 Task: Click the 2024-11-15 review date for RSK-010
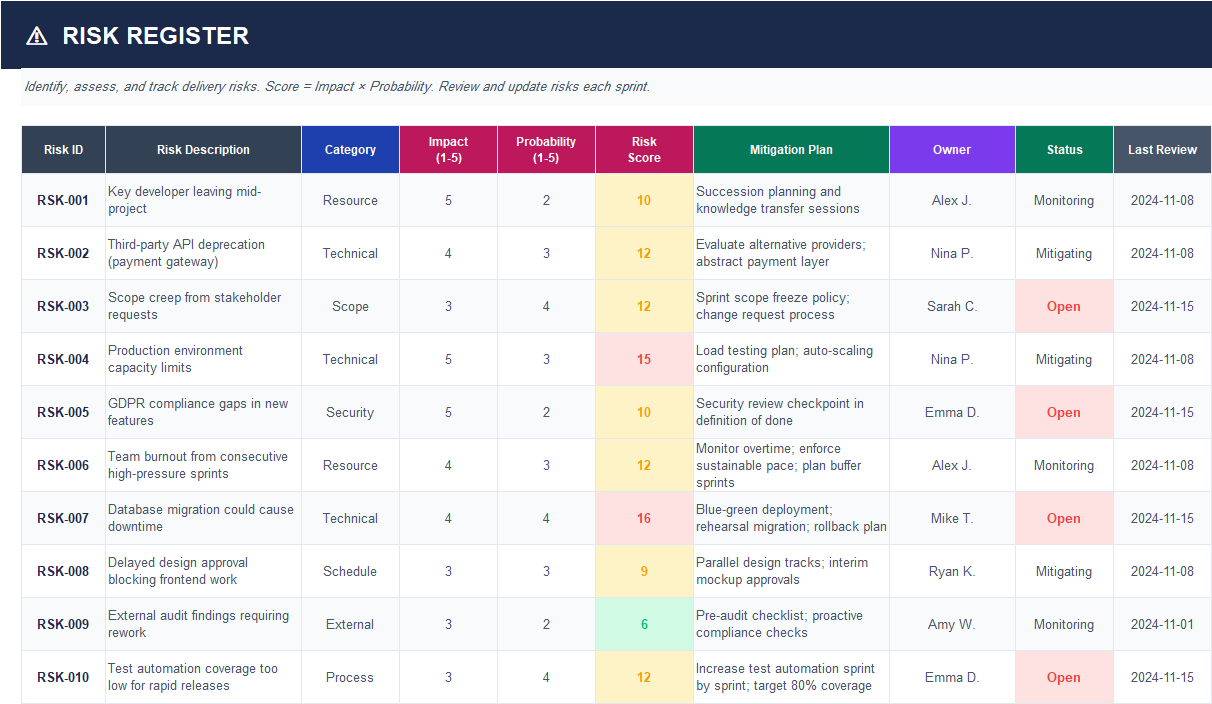tap(1162, 677)
